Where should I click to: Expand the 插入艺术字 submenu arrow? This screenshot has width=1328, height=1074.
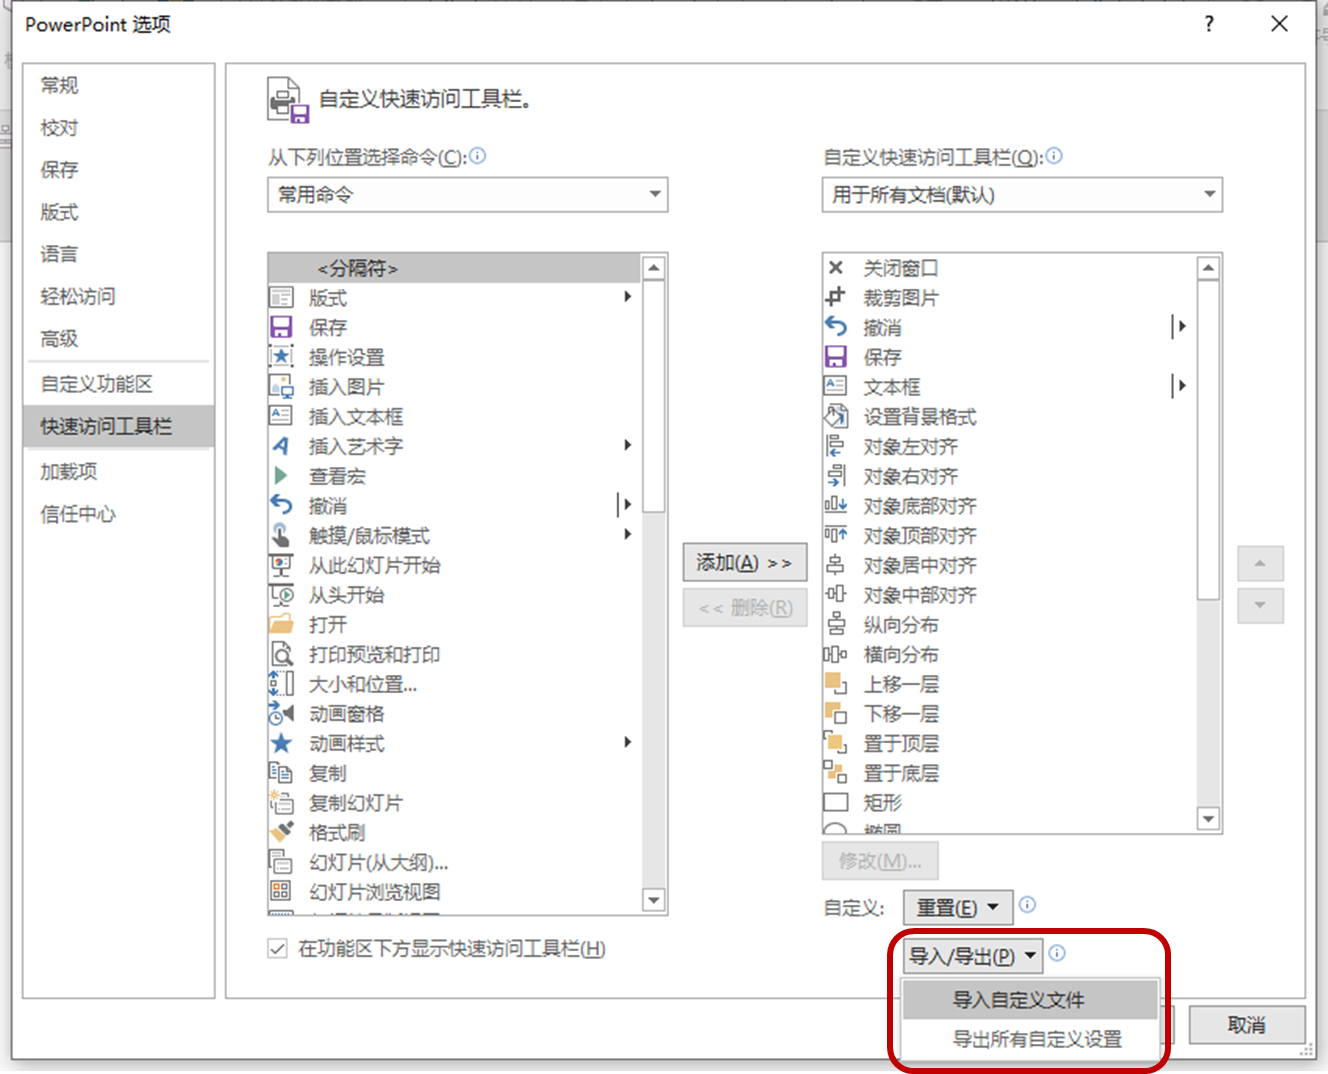[x=628, y=445]
